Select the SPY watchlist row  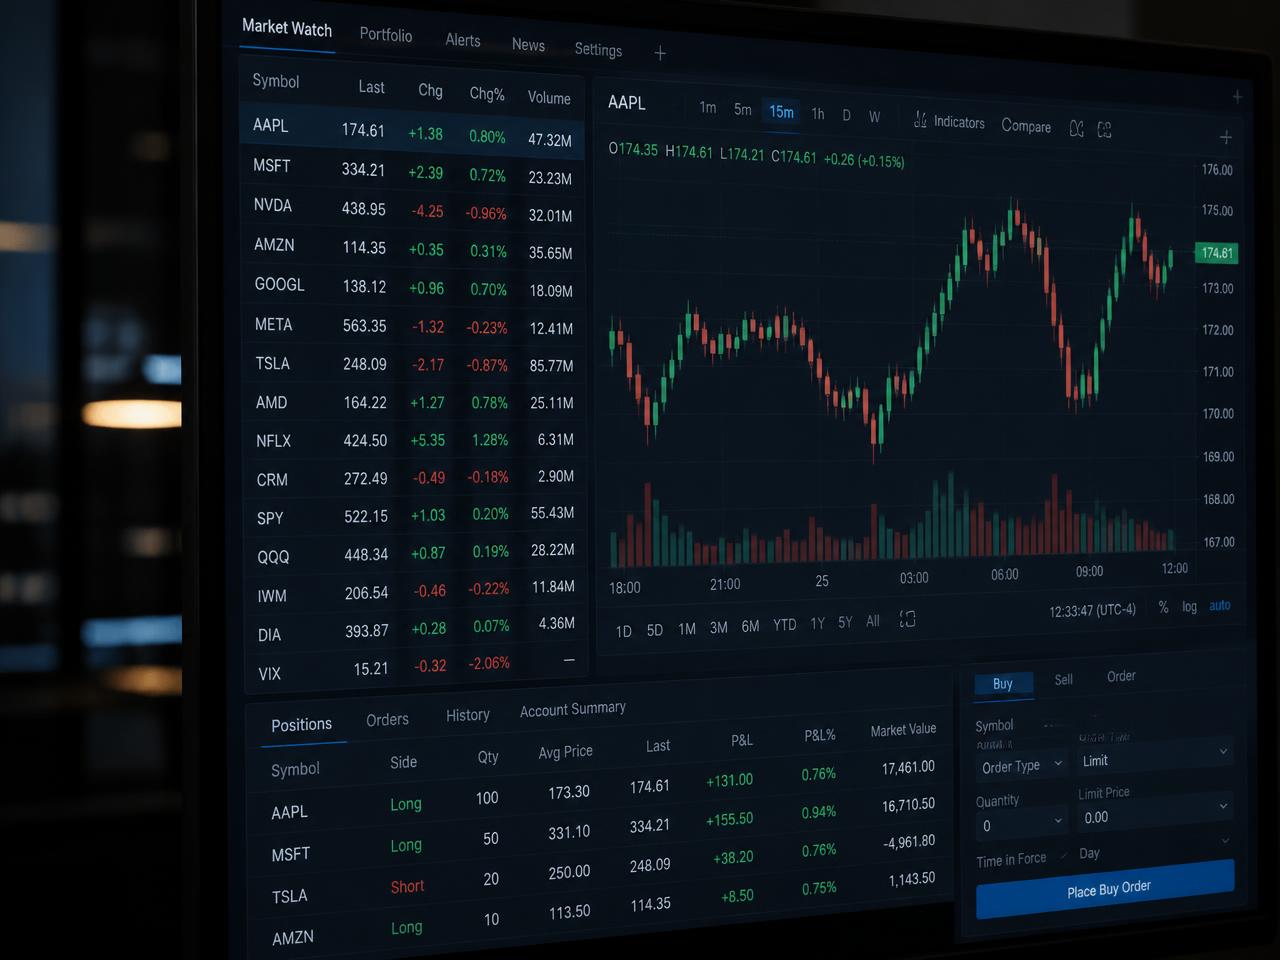414,517
